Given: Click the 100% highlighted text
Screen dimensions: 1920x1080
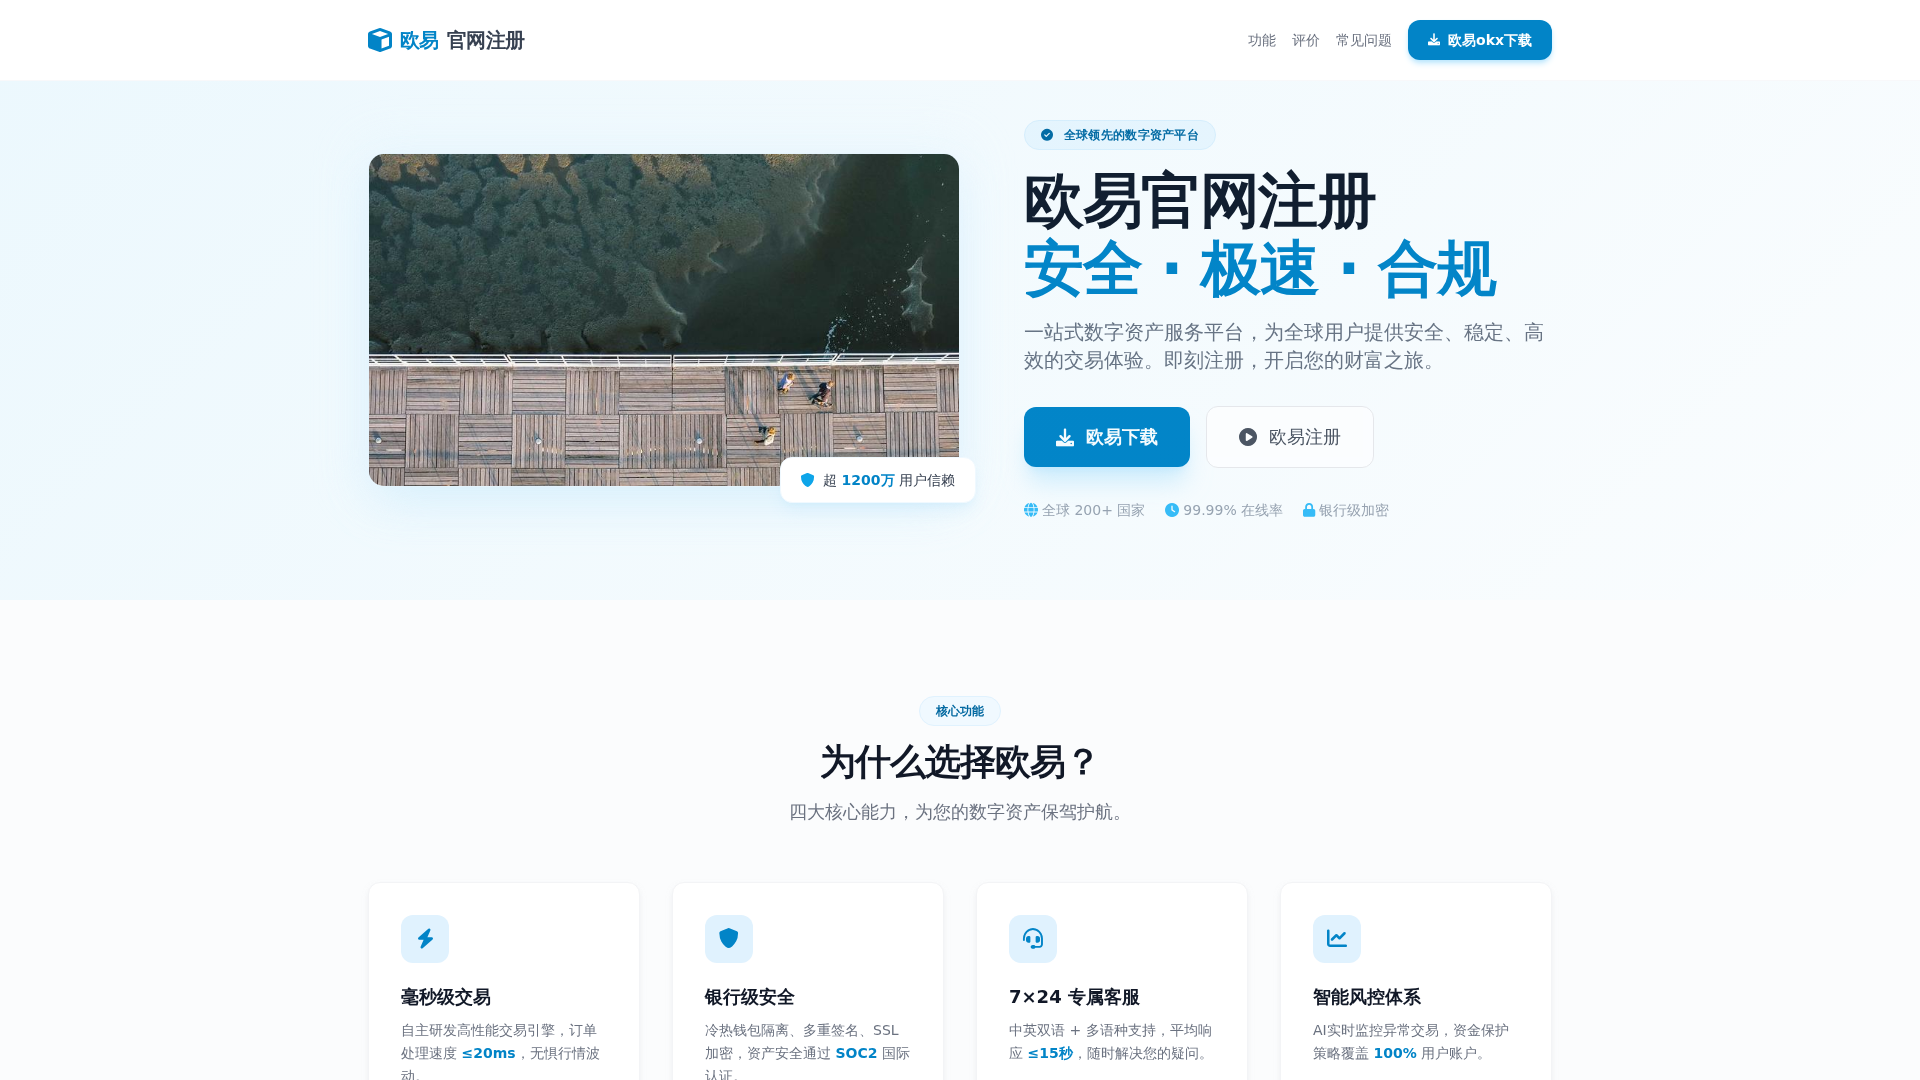Looking at the screenshot, I should (1395, 1053).
